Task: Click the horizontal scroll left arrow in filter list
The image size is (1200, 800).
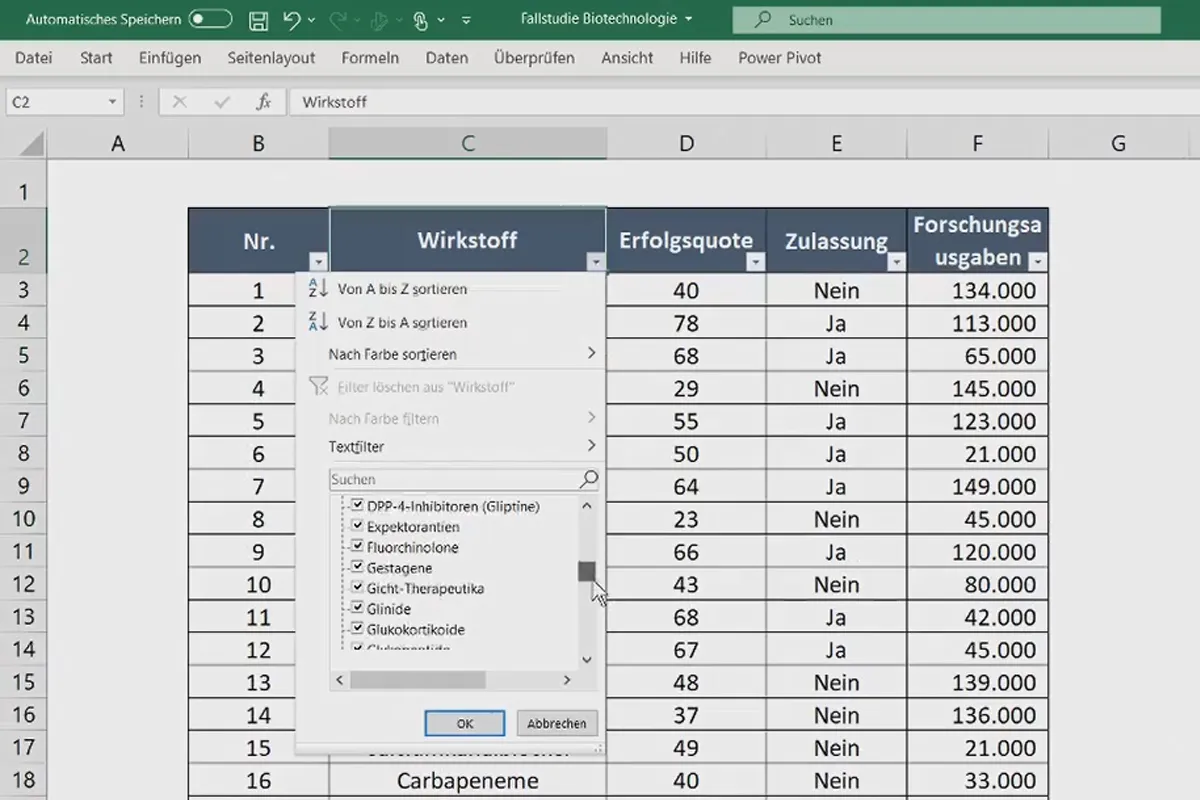Action: click(340, 680)
